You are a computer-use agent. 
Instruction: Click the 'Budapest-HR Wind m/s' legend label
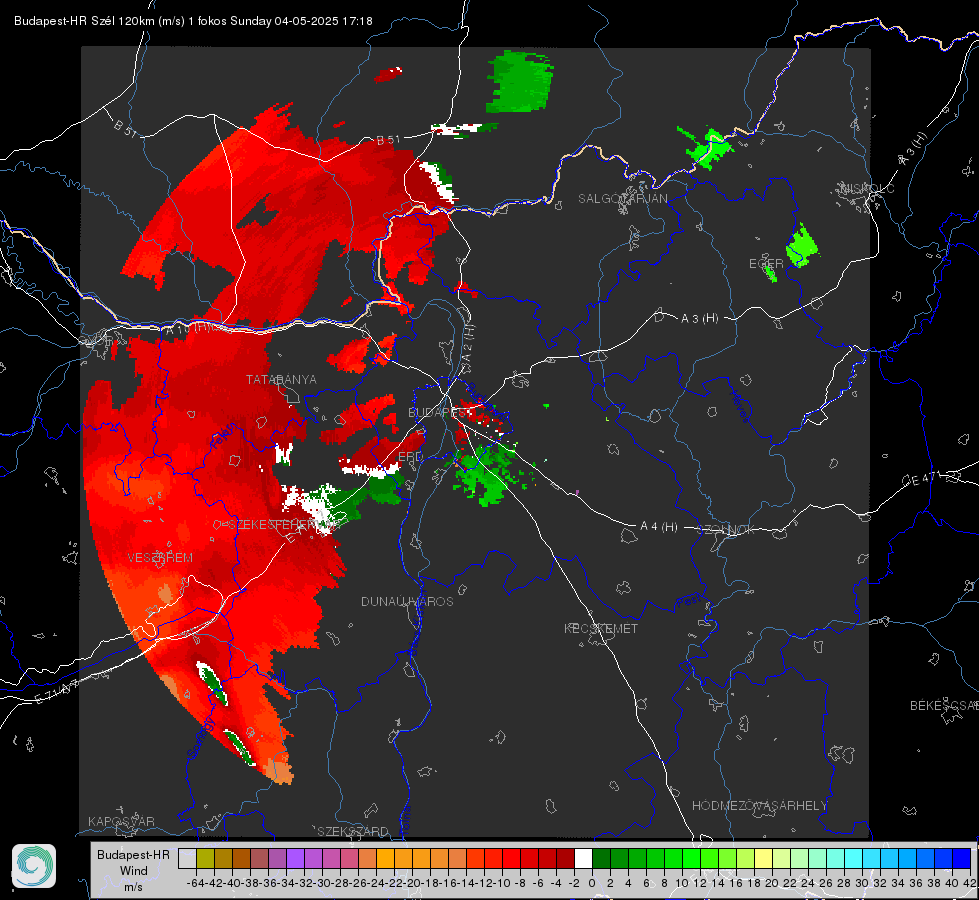click(x=134, y=871)
